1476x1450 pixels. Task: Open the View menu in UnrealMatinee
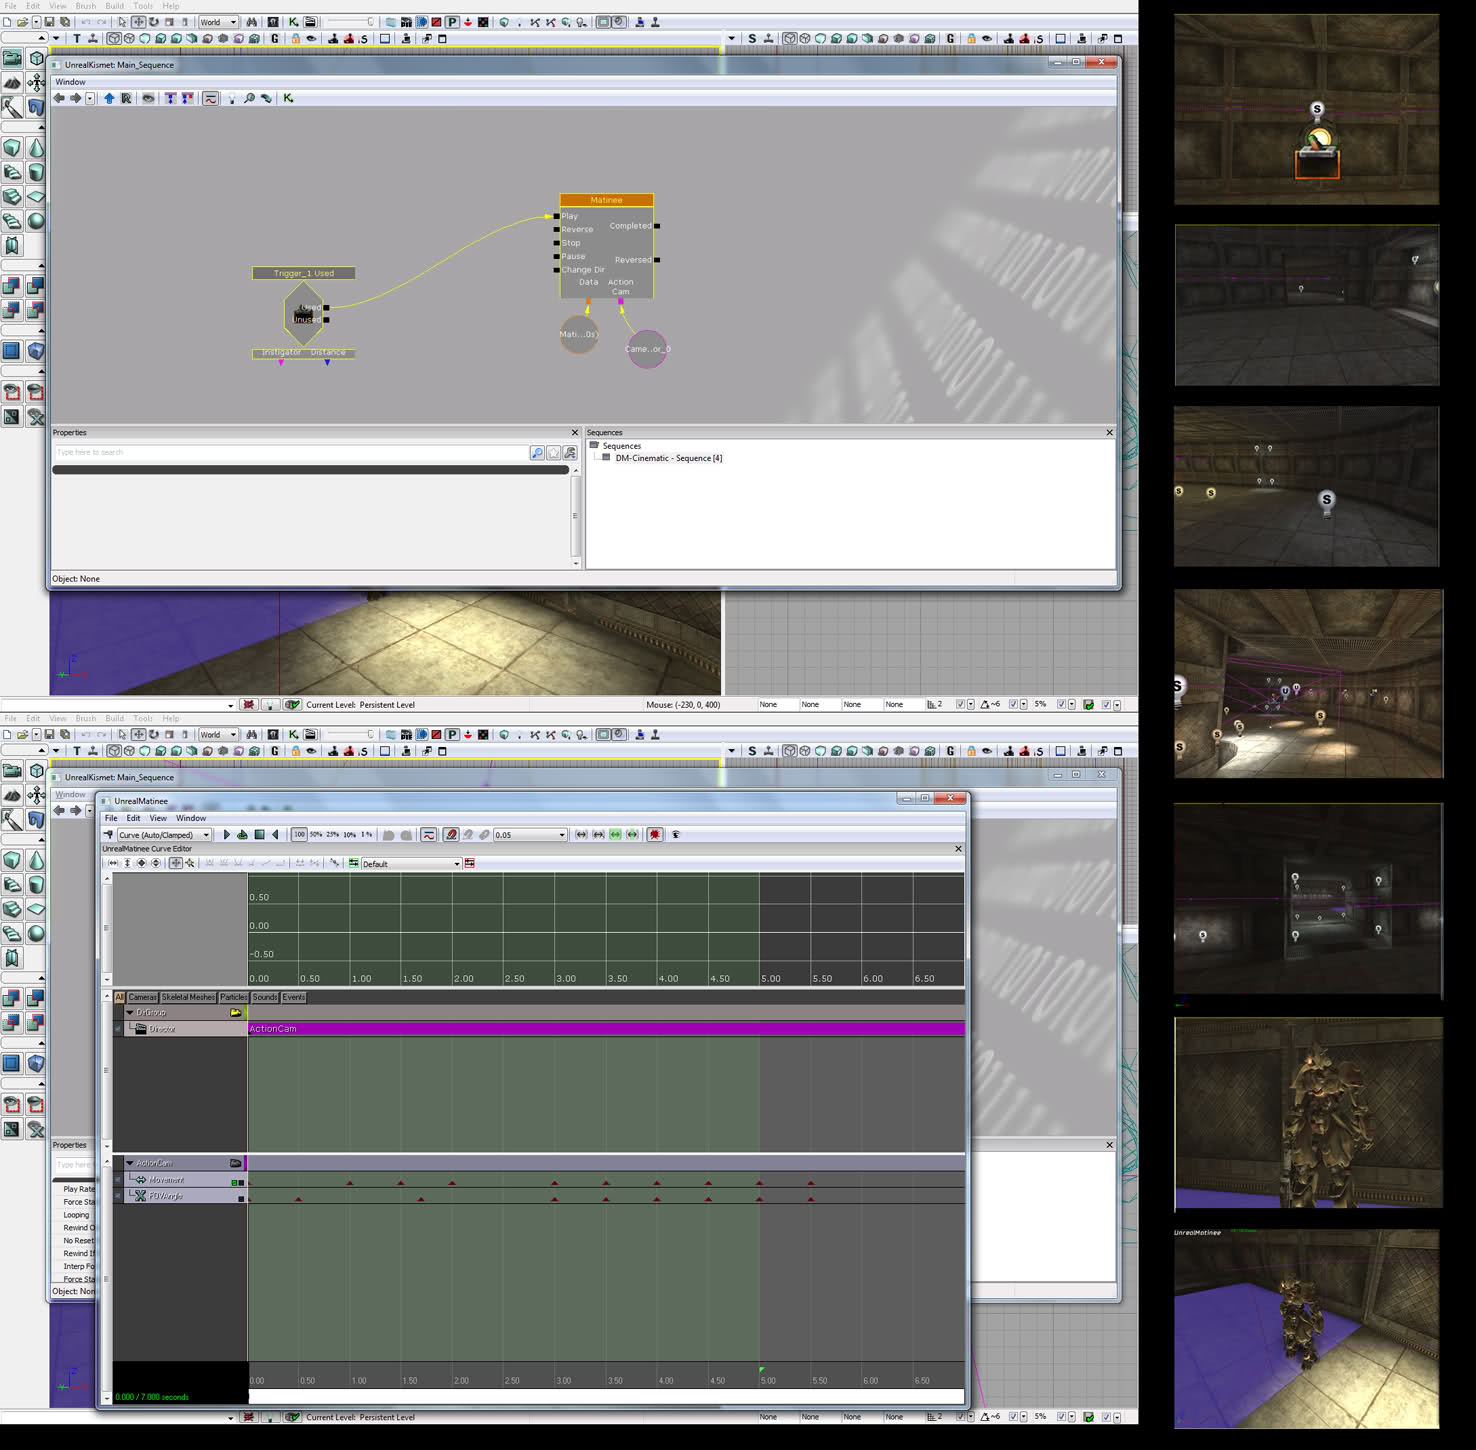pos(158,818)
